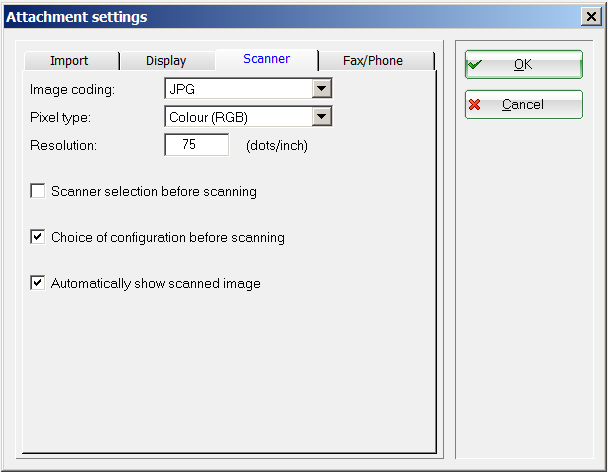This screenshot has height=472, width=608.
Task: Click the Attachment settings title text
Action: (77, 17)
